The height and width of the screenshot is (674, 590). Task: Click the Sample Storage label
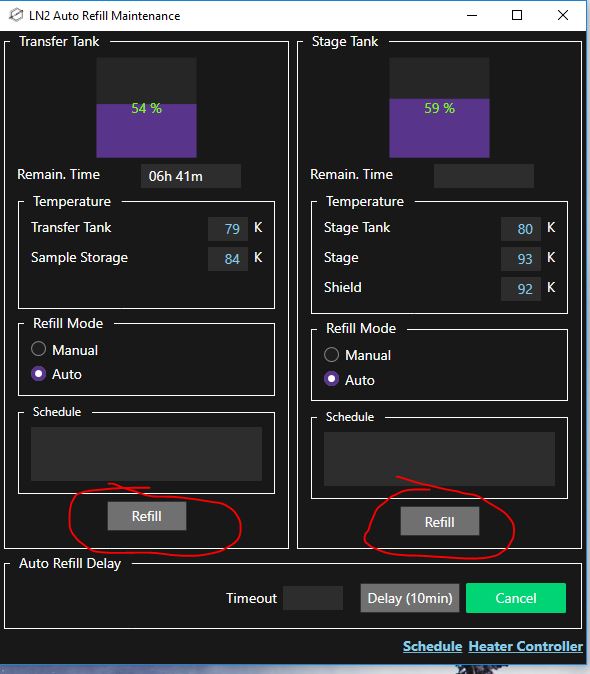[x=79, y=257]
